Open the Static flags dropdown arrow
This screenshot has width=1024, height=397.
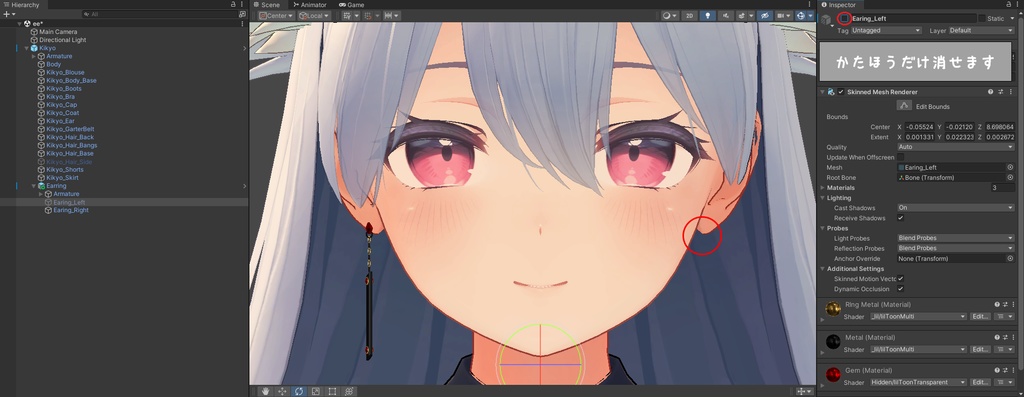[1012, 19]
